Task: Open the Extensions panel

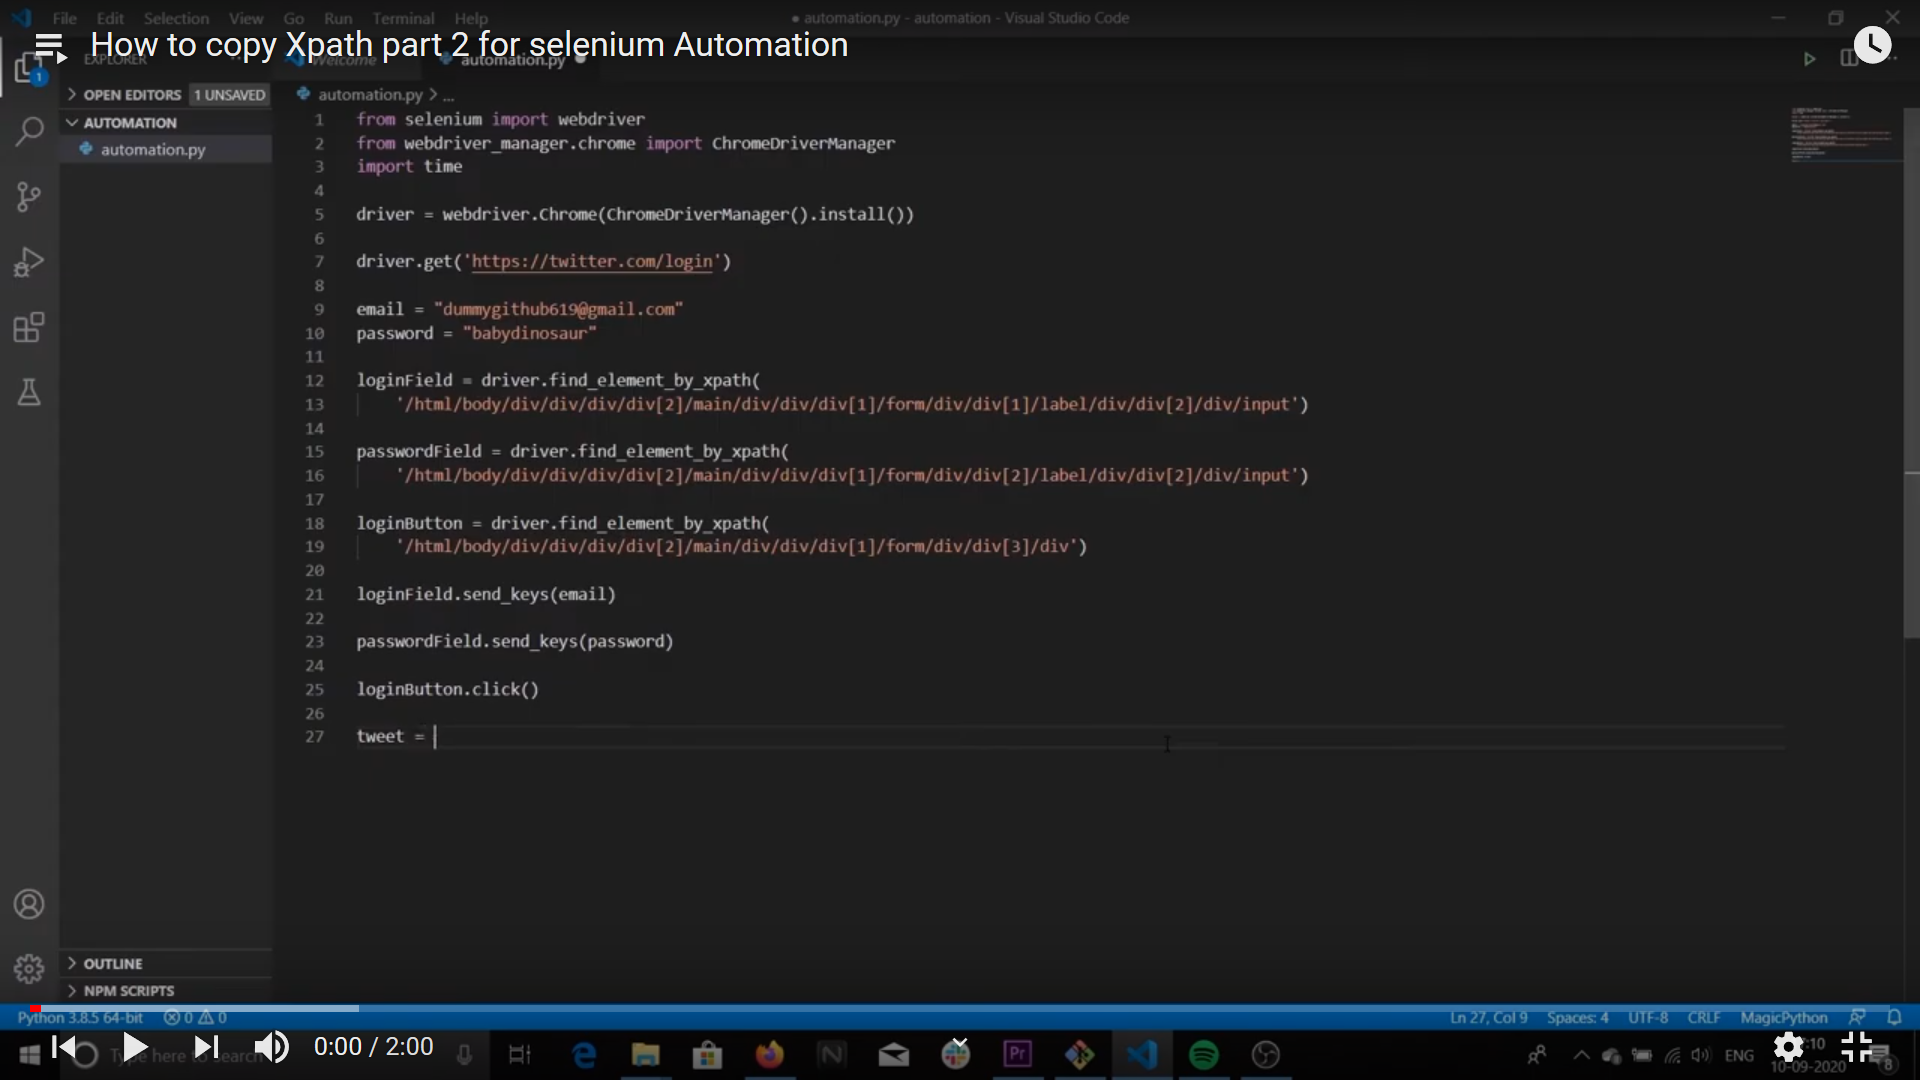Action: 29,326
